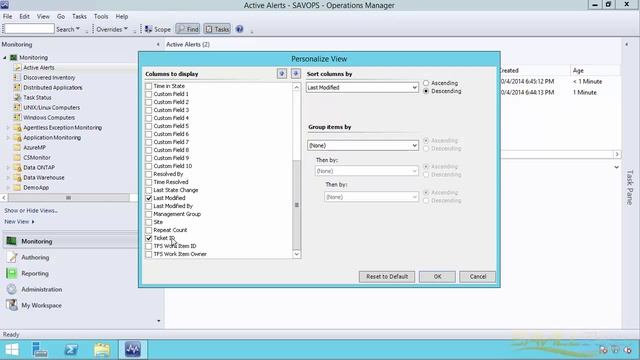
Task: Switch to the Administration workspace icon
Action: pos(11,289)
